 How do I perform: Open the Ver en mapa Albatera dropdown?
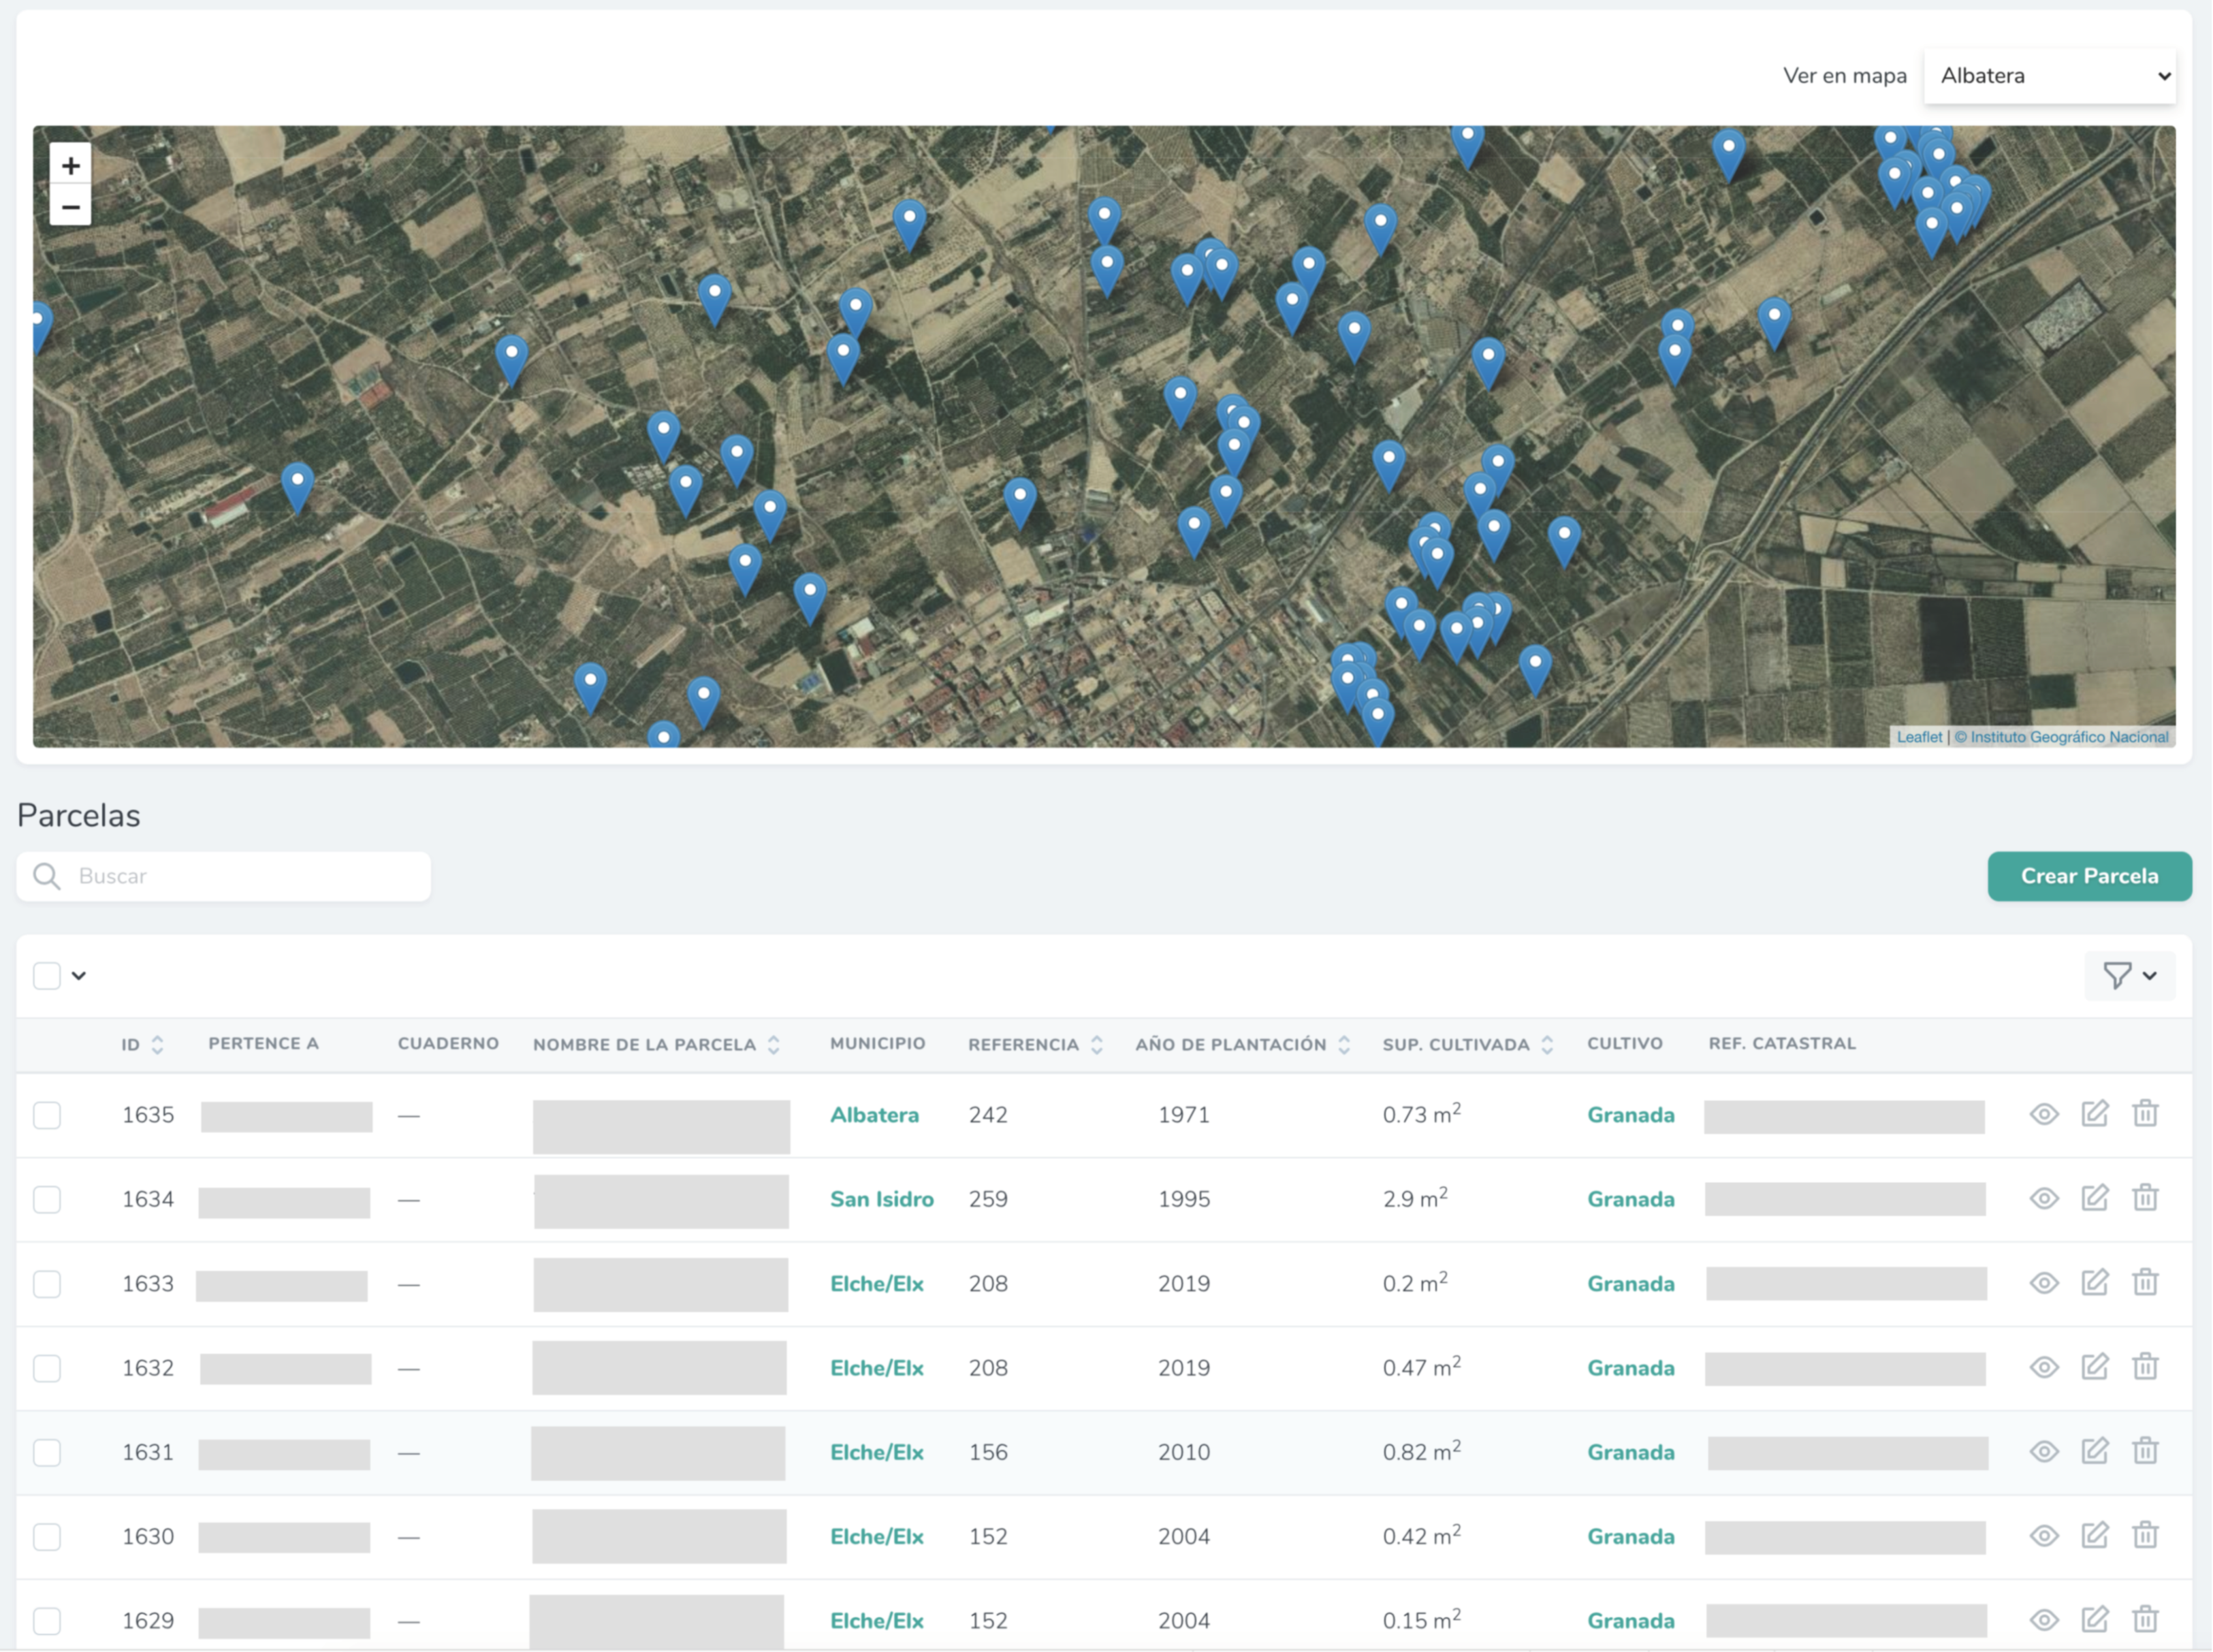2049,76
